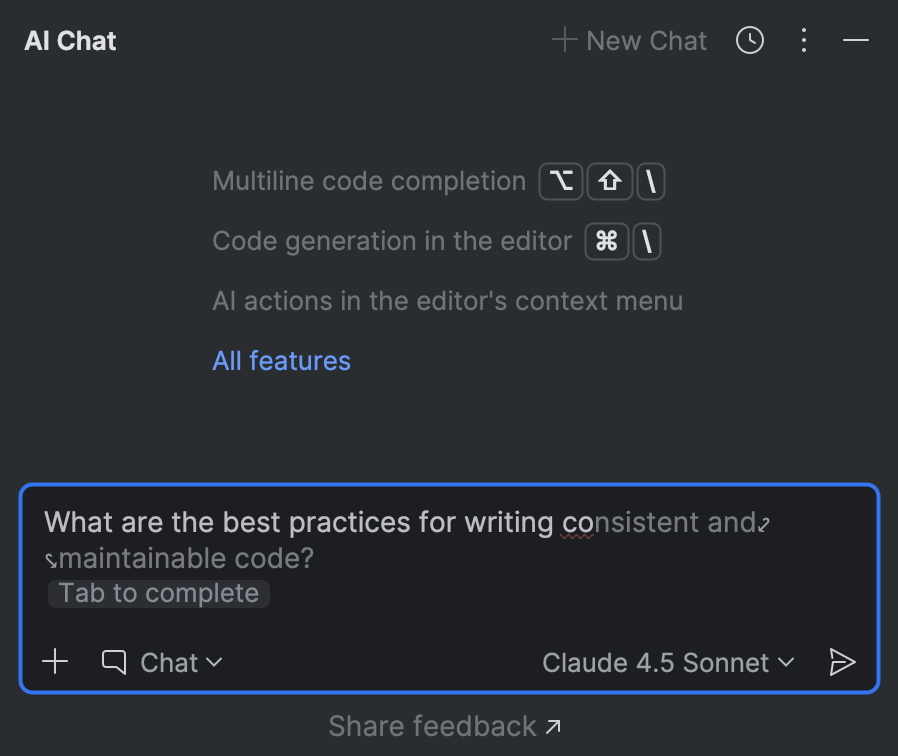
Task: Click the Option key shortcut badge
Action: pos(561,181)
